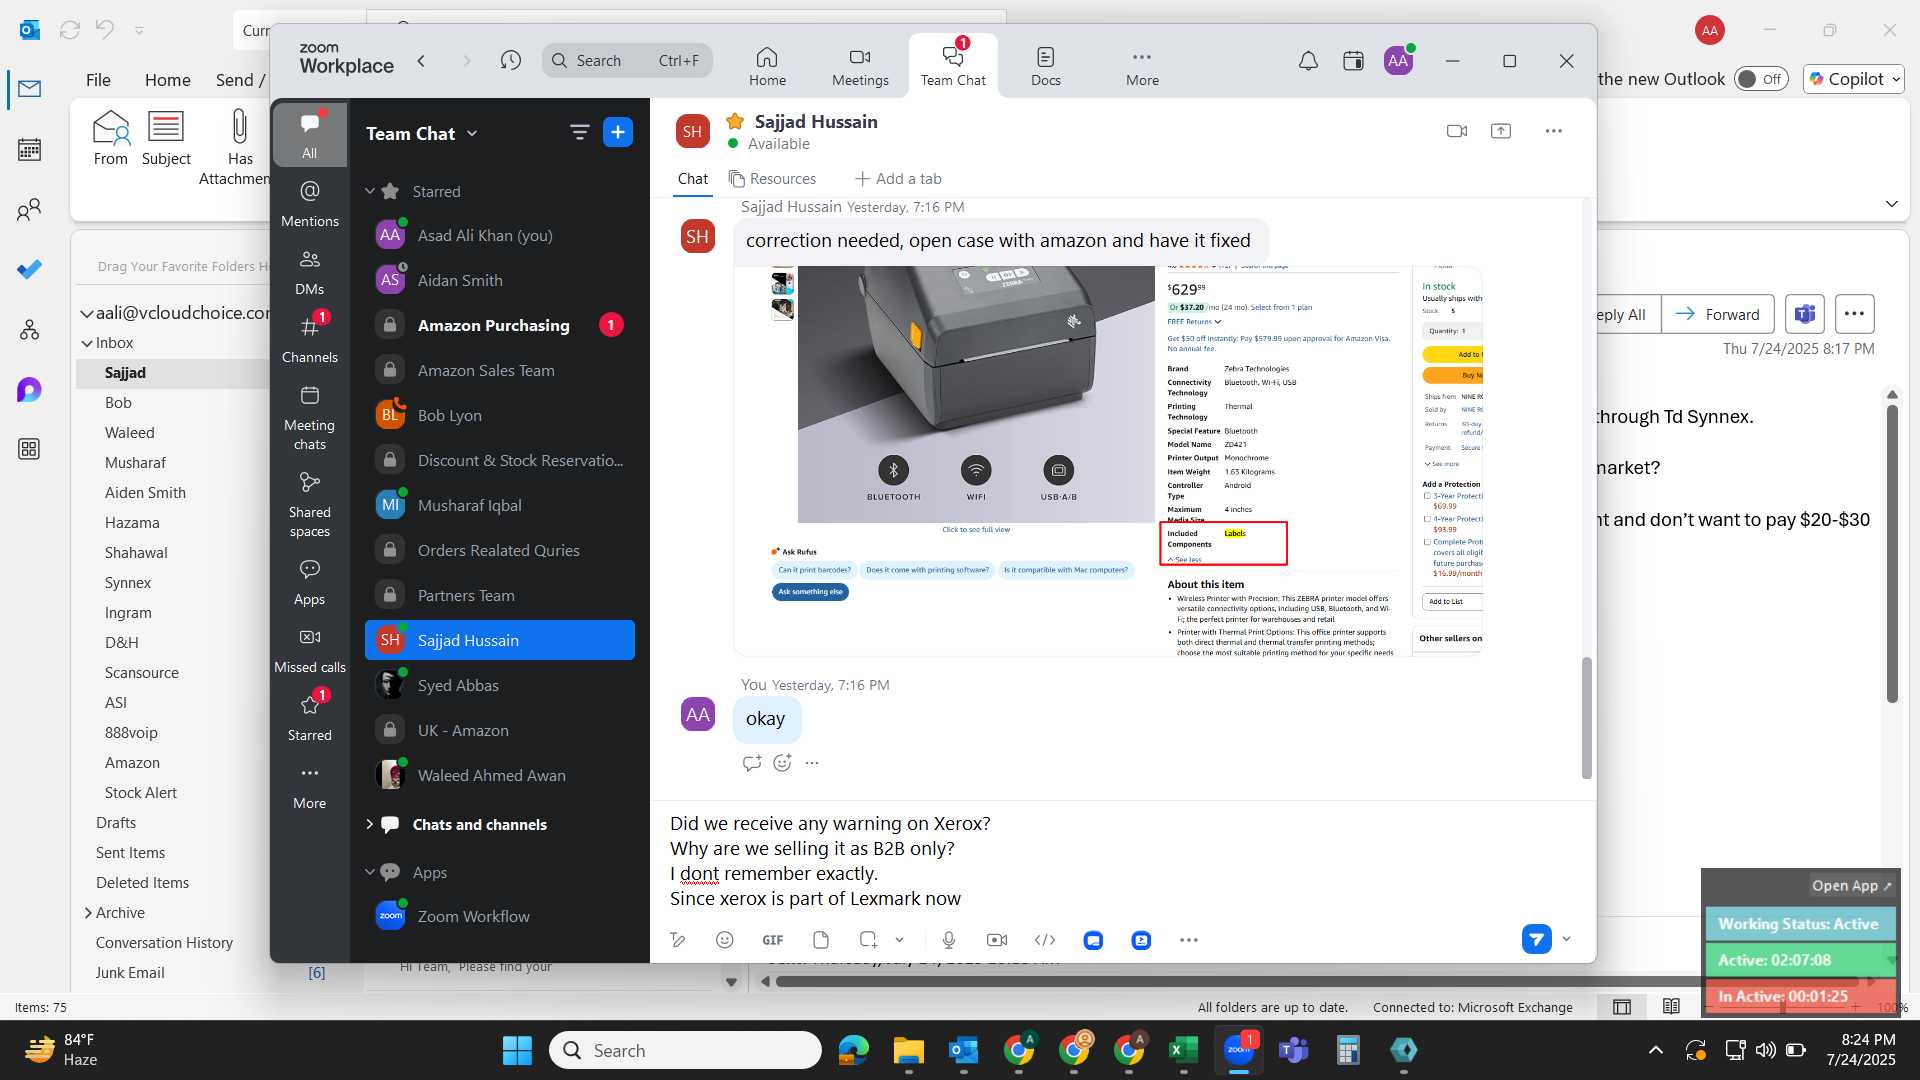Viewport: 1920px width, 1080px height.
Task: Open Zoom Workflow app chat
Action: [x=500, y=916]
